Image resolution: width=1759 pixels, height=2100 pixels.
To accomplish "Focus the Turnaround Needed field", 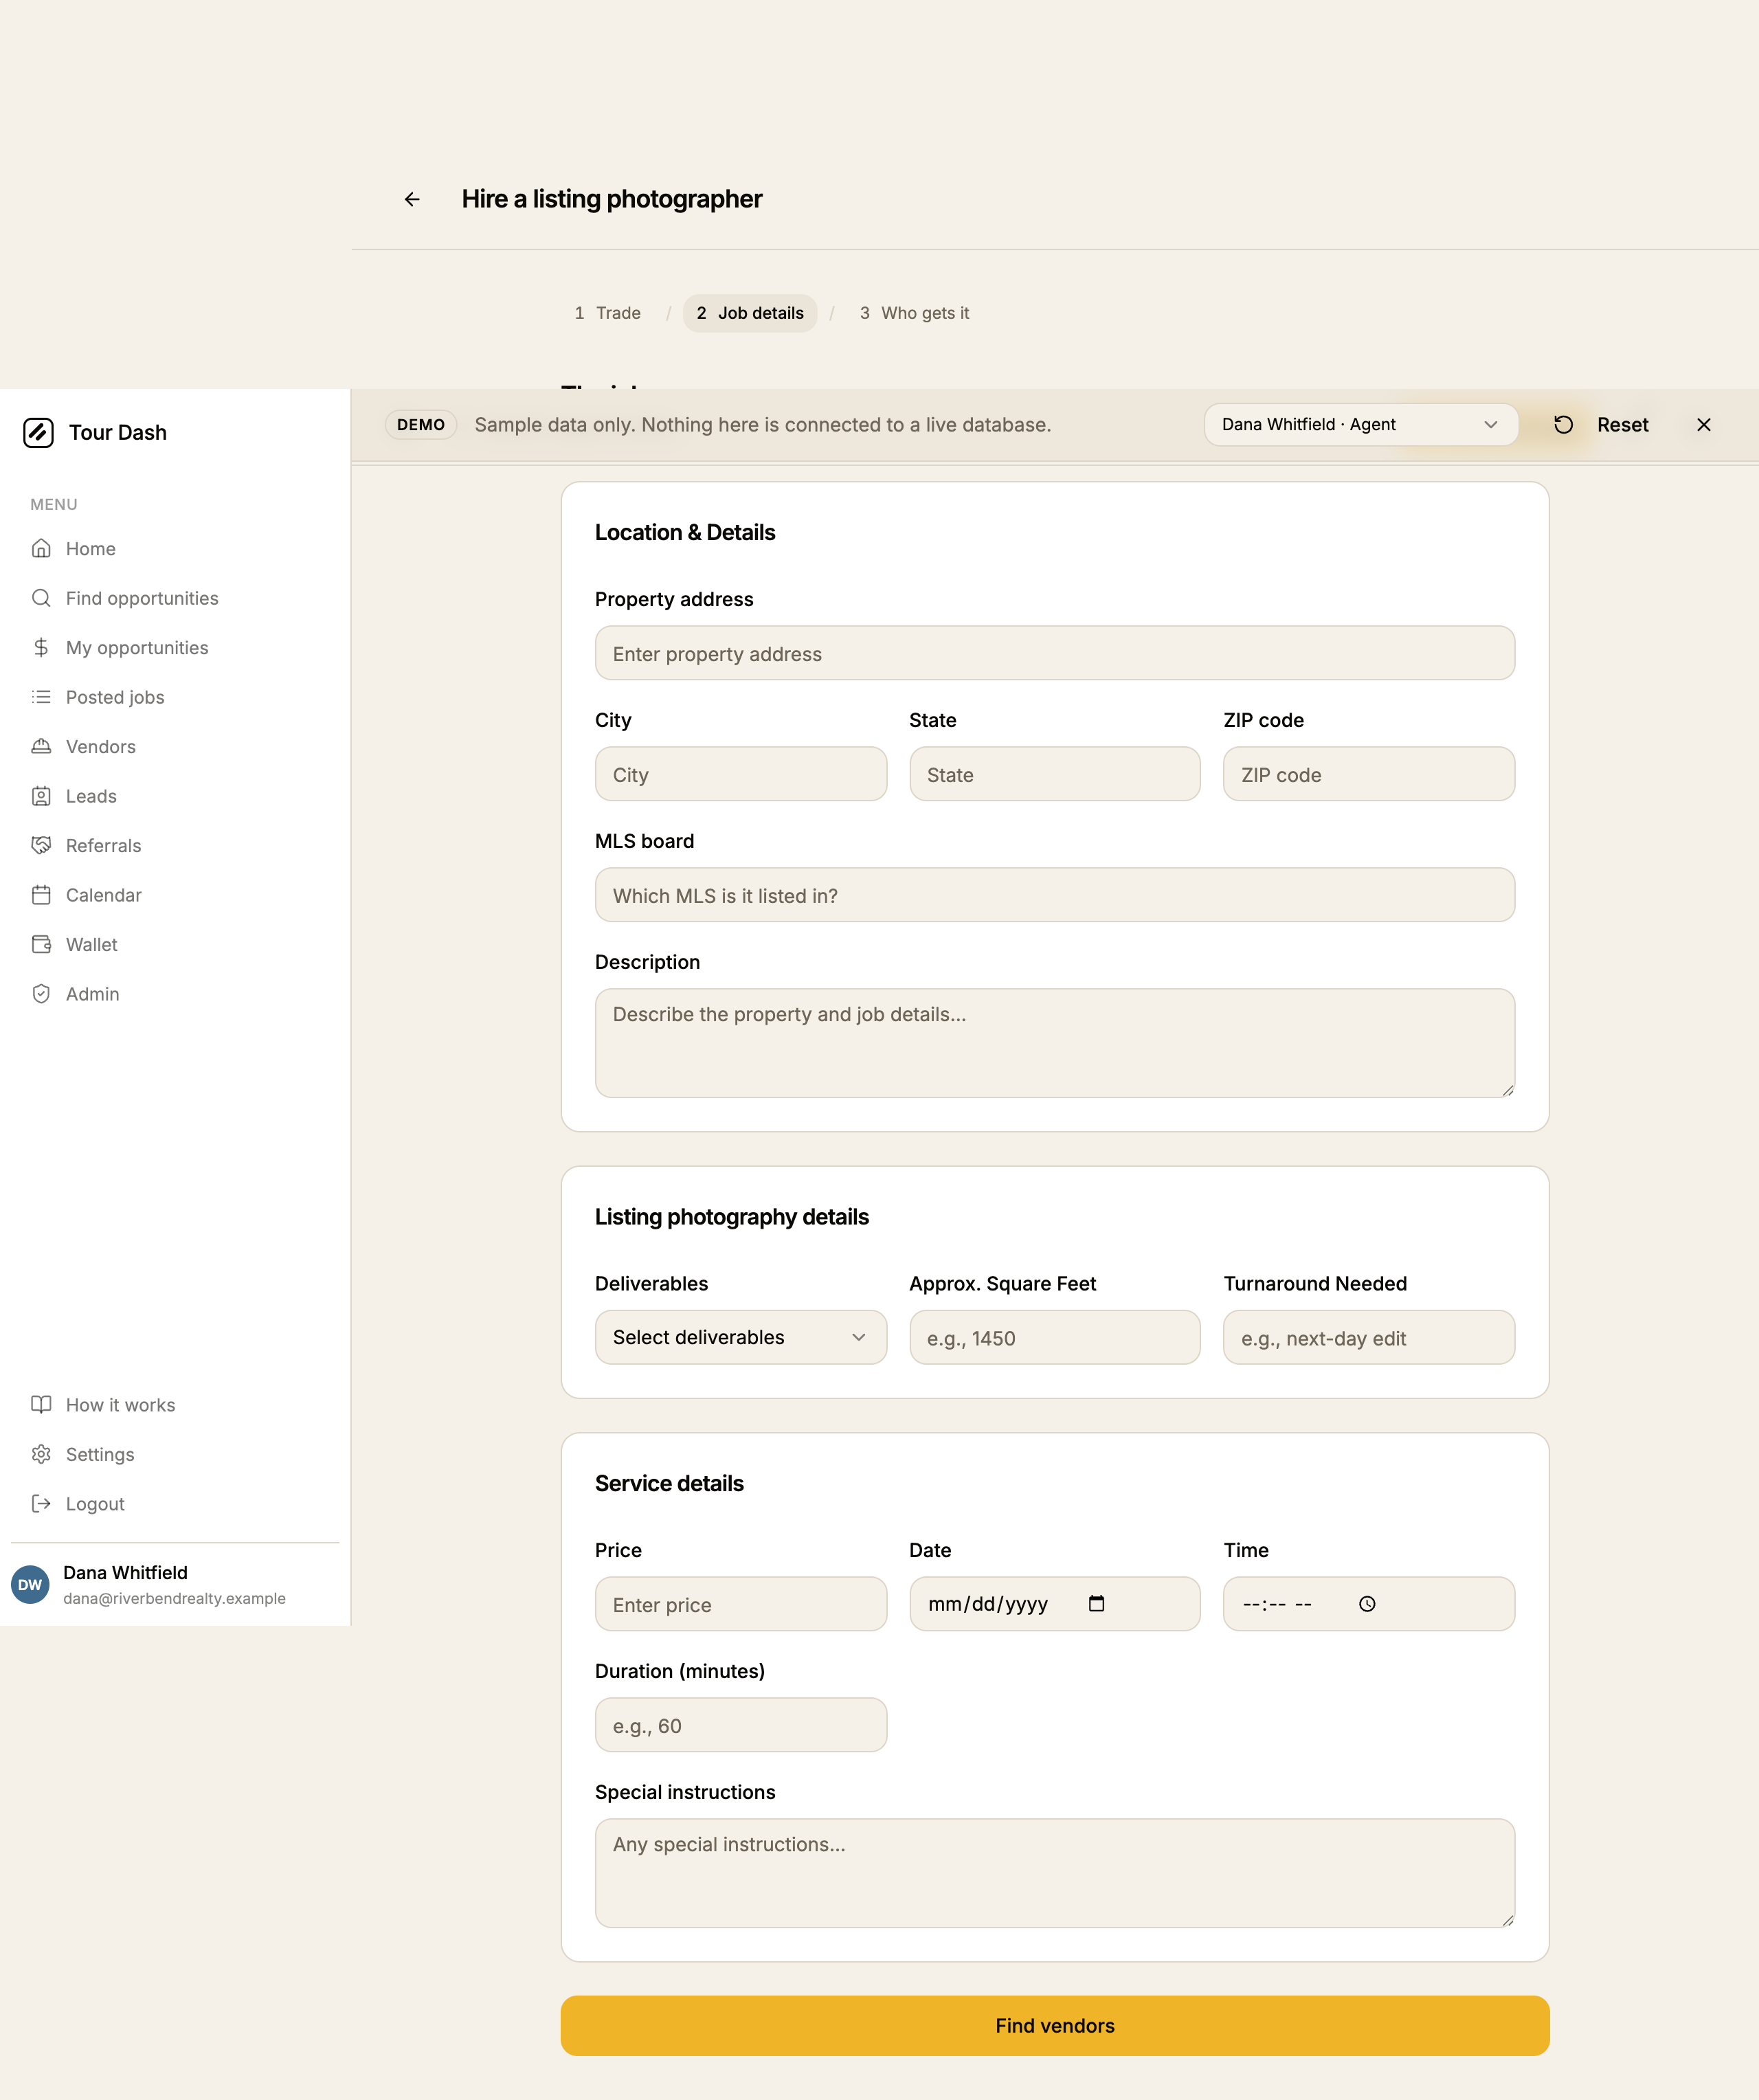I will pyautogui.click(x=1368, y=1337).
